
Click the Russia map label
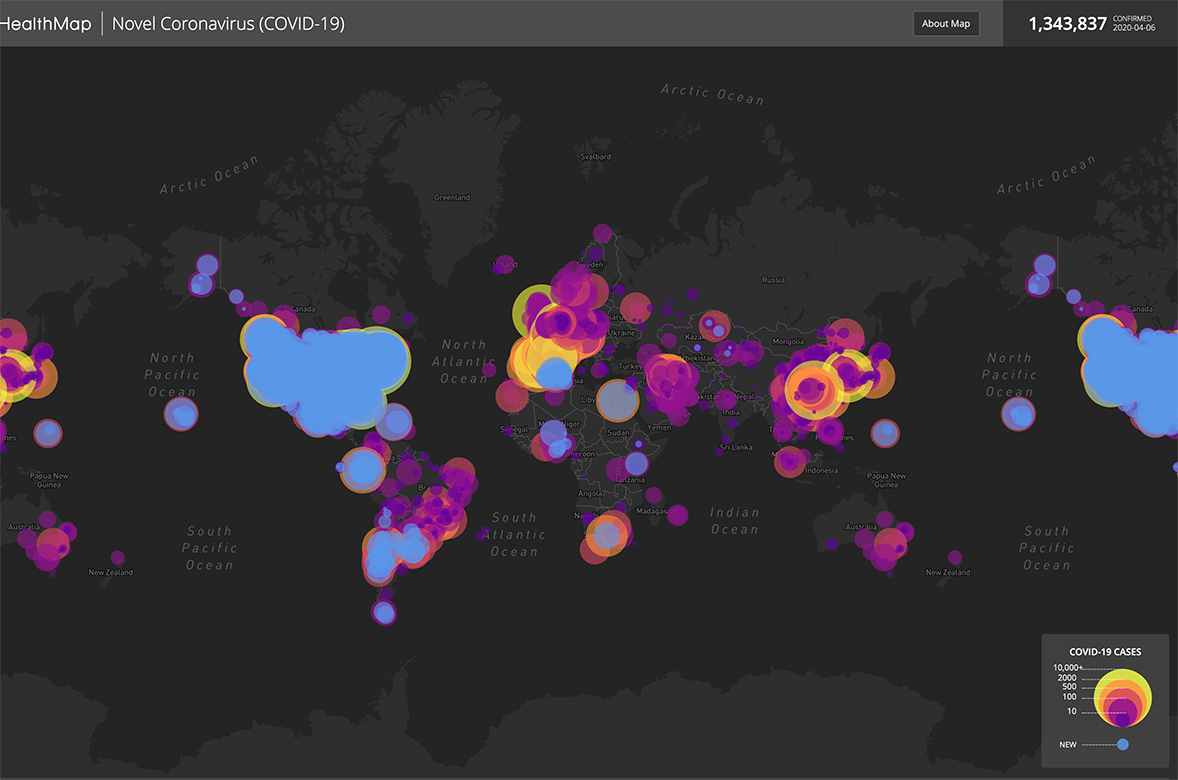(x=773, y=280)
